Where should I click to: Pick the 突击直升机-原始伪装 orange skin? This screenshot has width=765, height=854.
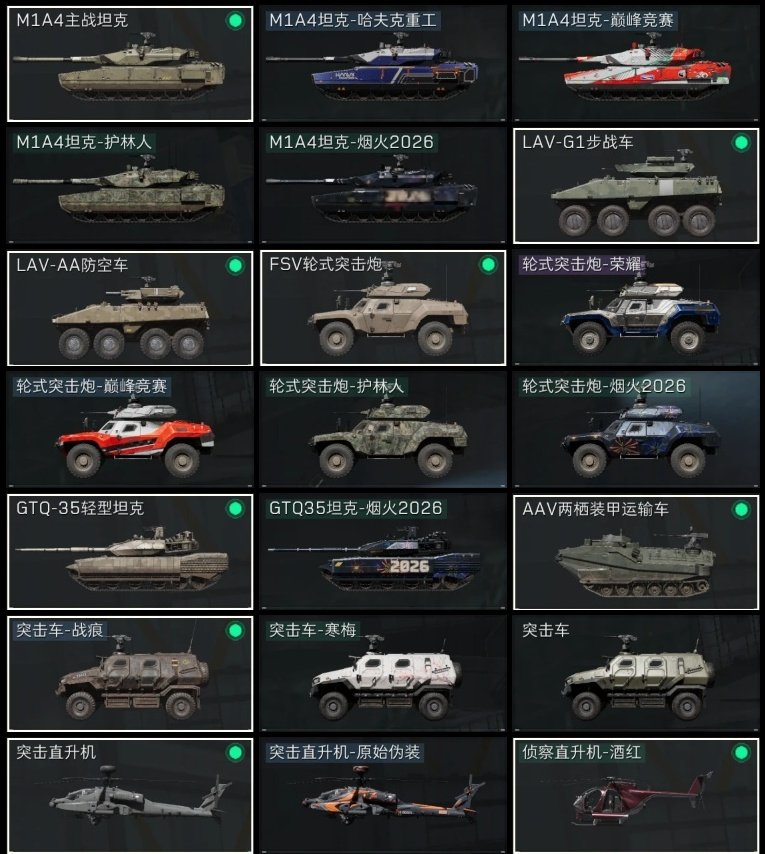pyautogui.click(x=383, y=796)
